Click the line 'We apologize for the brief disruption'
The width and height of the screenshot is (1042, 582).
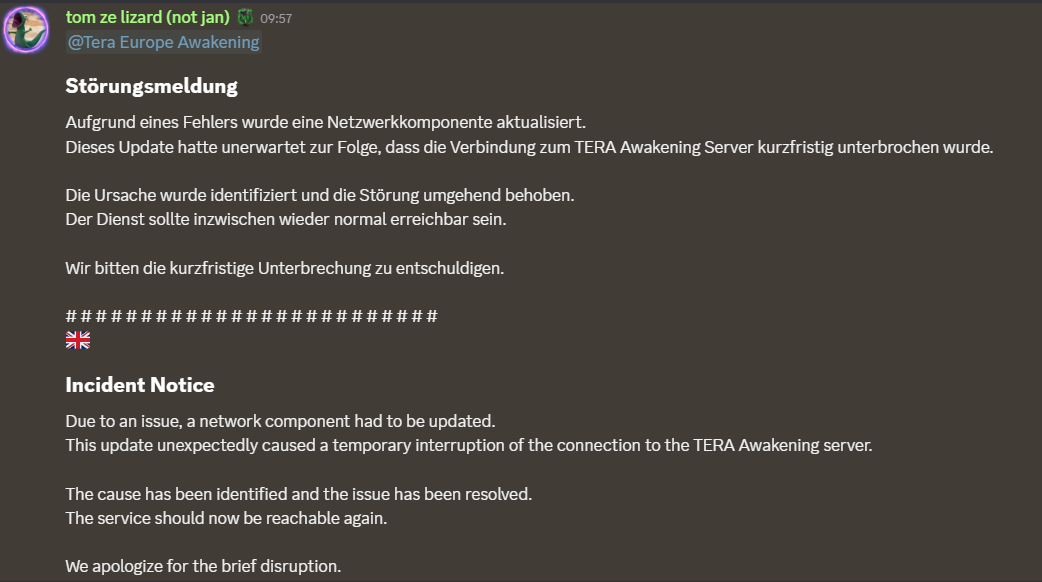point(203,566)
